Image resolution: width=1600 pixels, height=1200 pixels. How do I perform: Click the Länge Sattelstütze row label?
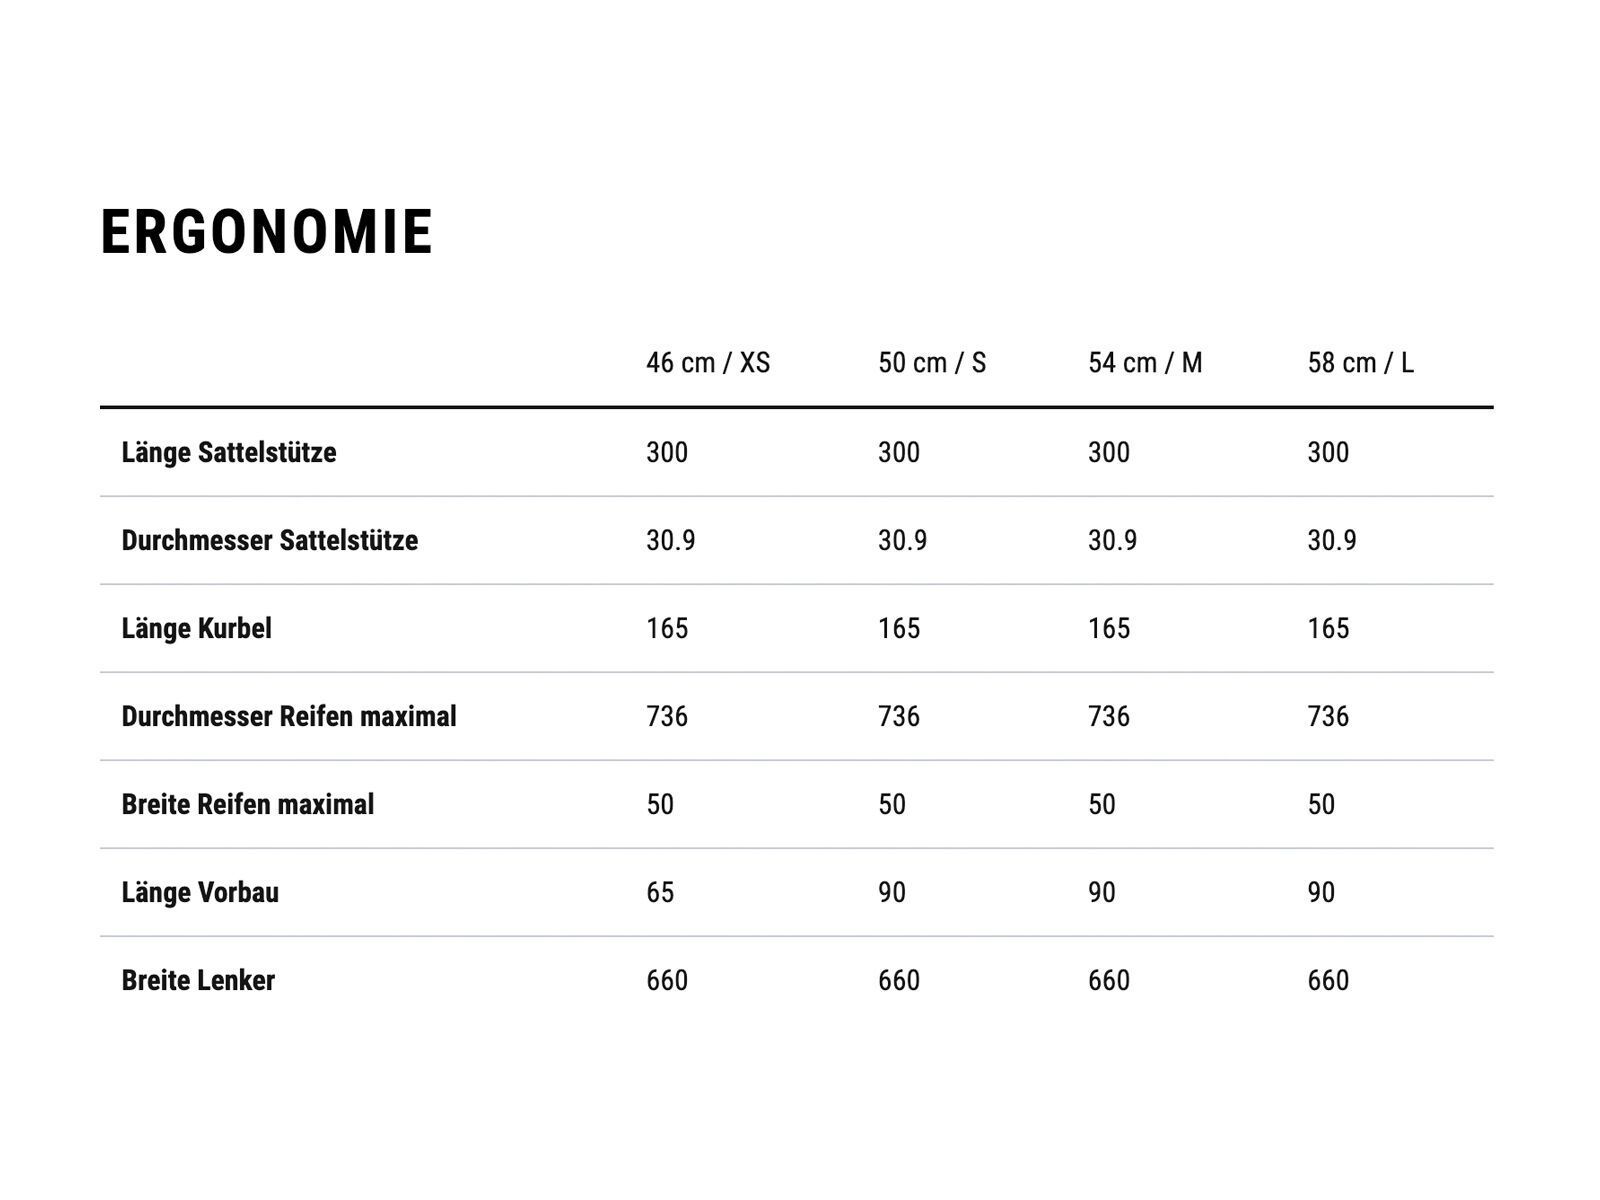point(229,452)
